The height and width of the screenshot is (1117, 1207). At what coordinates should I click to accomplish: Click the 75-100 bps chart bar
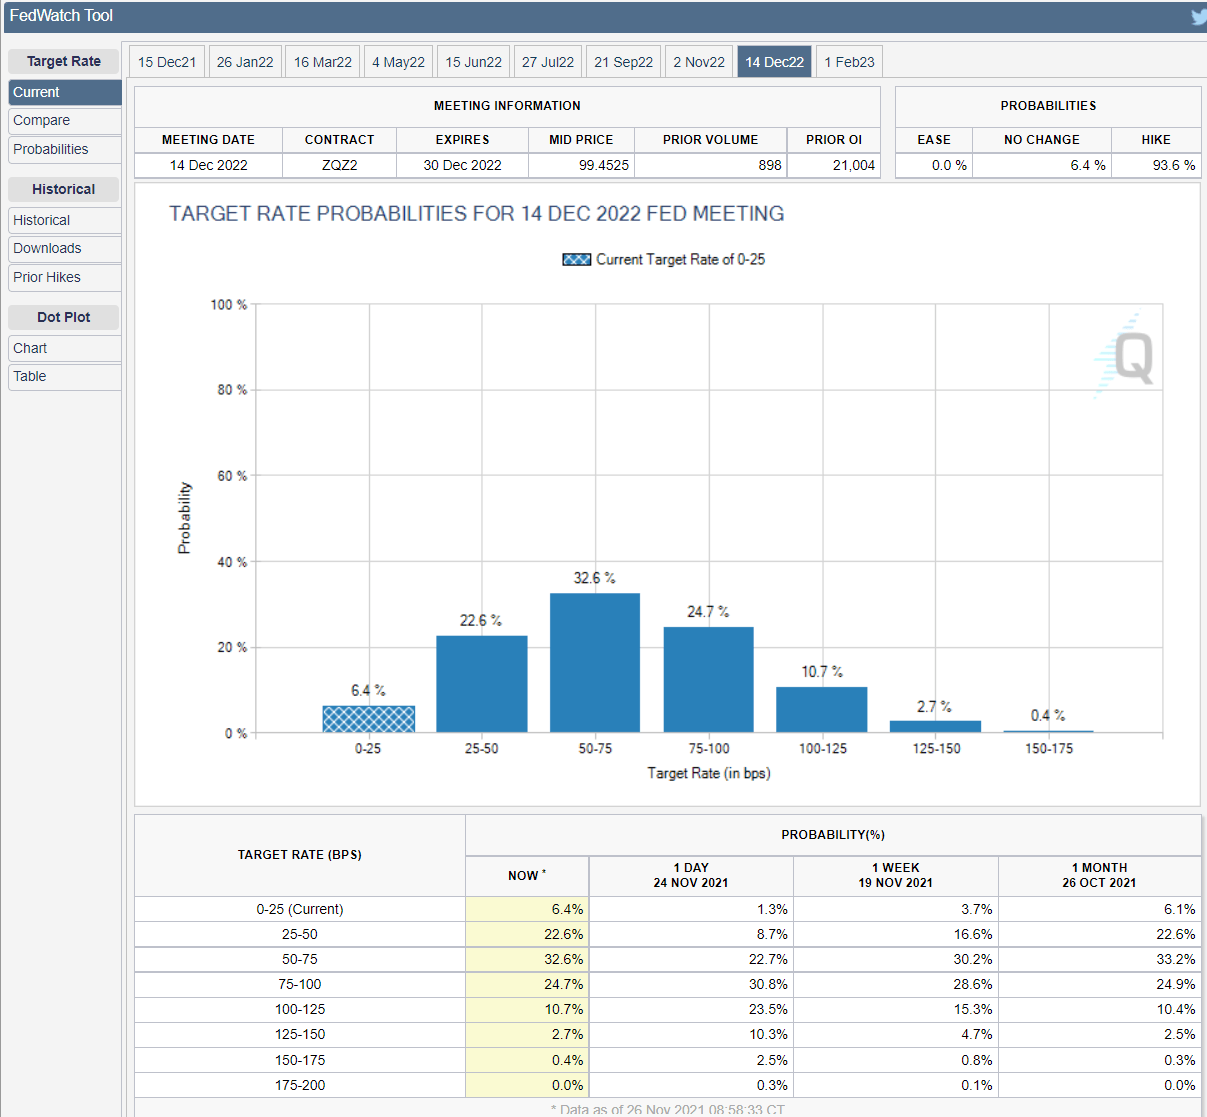pos(708,680)
